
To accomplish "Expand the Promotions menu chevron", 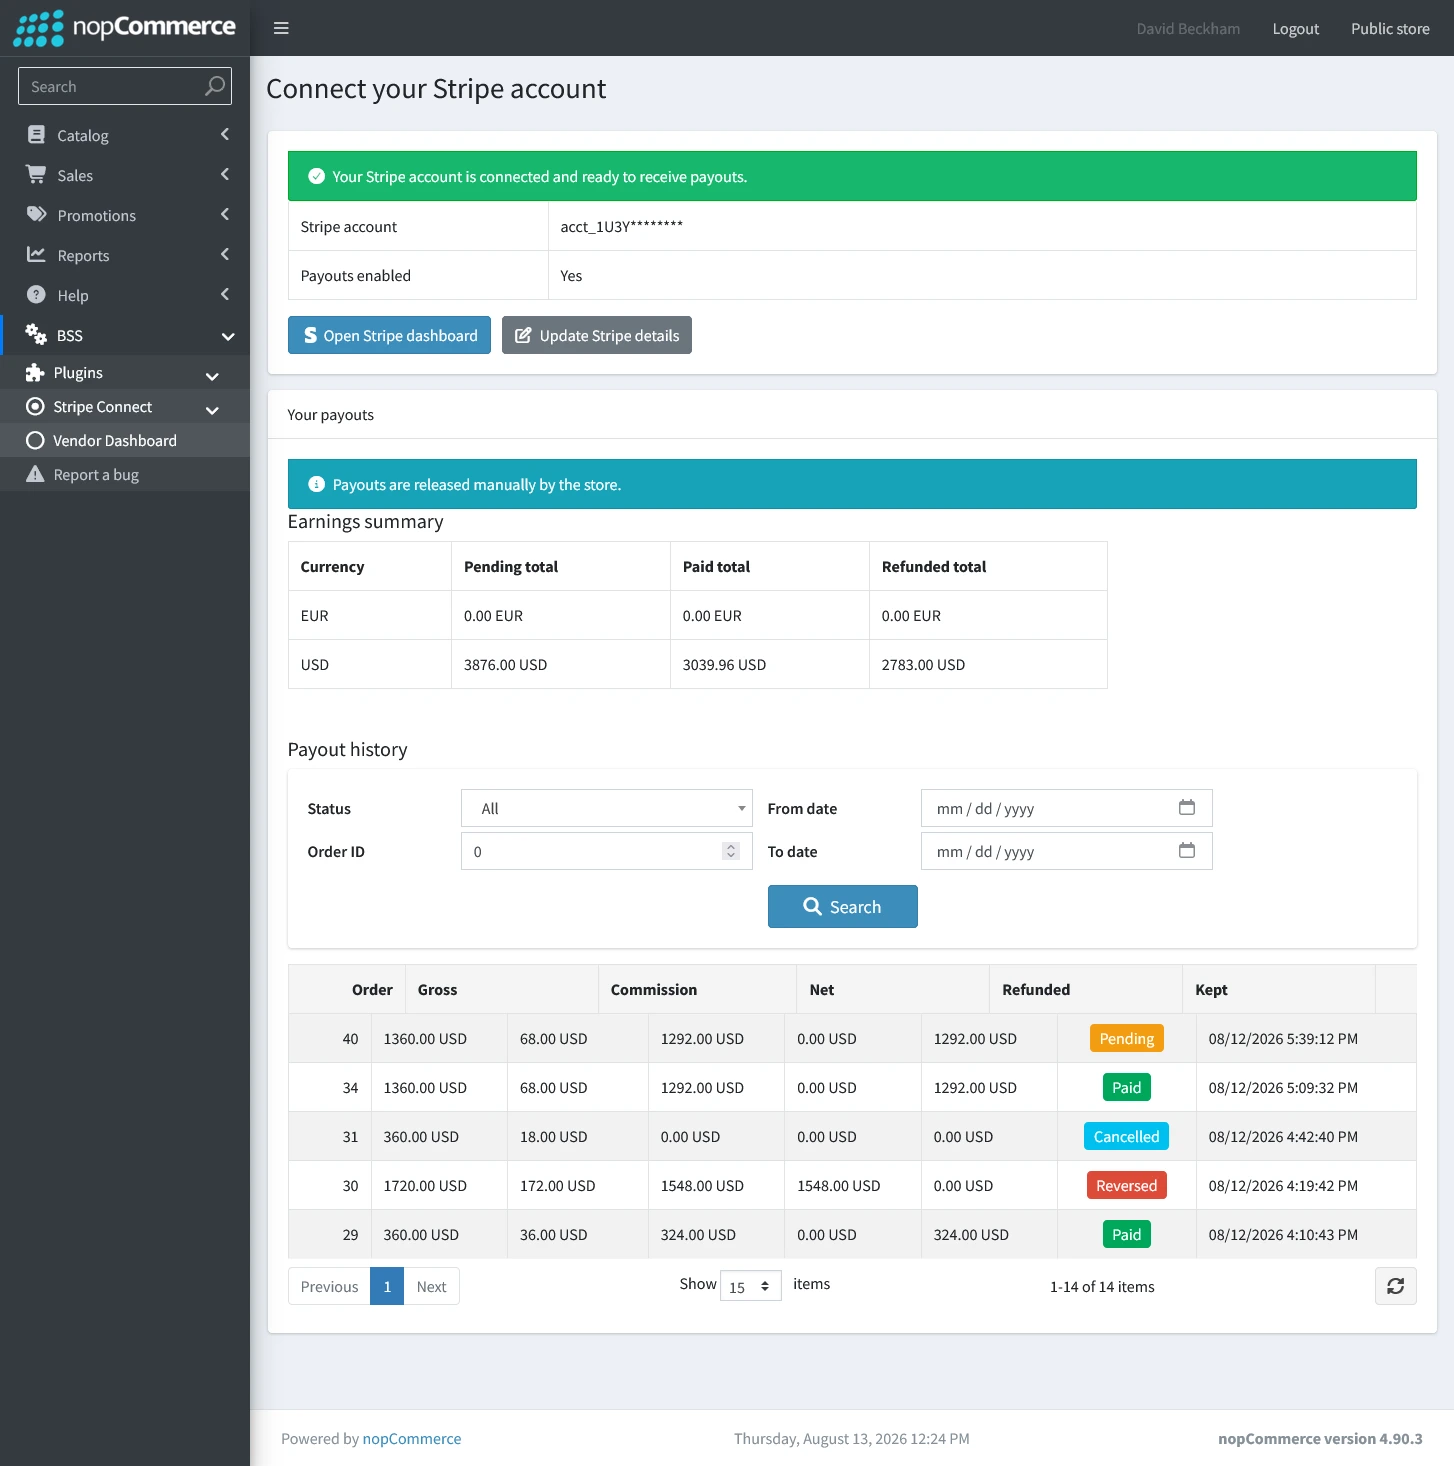I will (x=225, y=215).
